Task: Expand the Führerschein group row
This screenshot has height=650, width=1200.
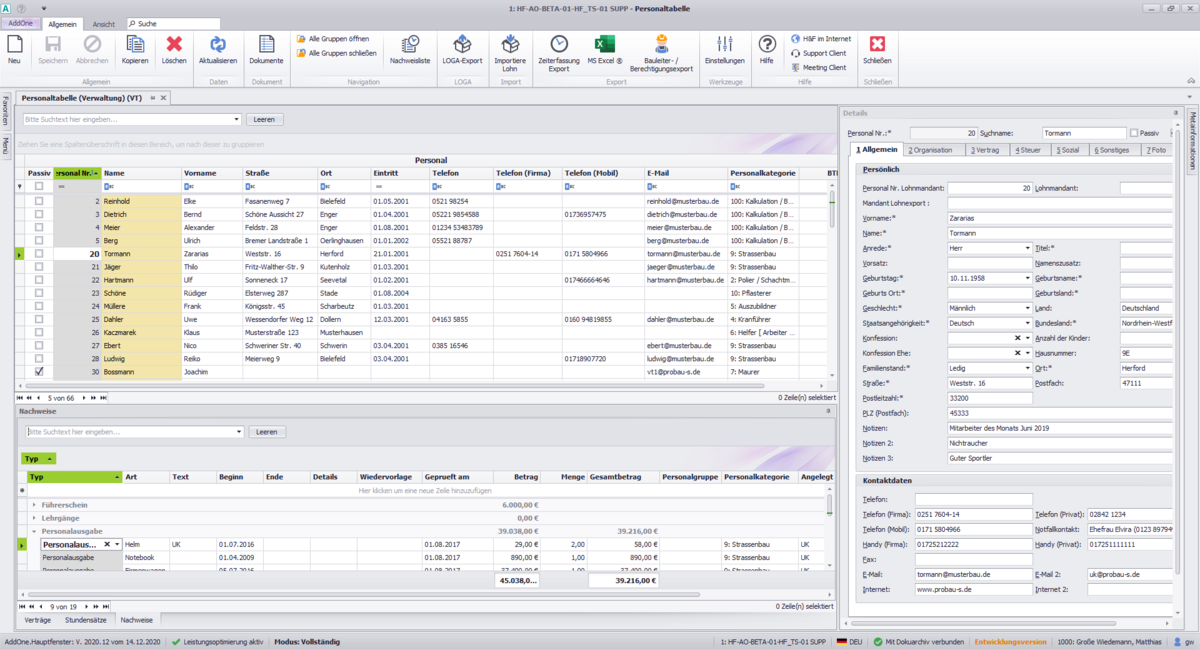Action: click(33, 505)
